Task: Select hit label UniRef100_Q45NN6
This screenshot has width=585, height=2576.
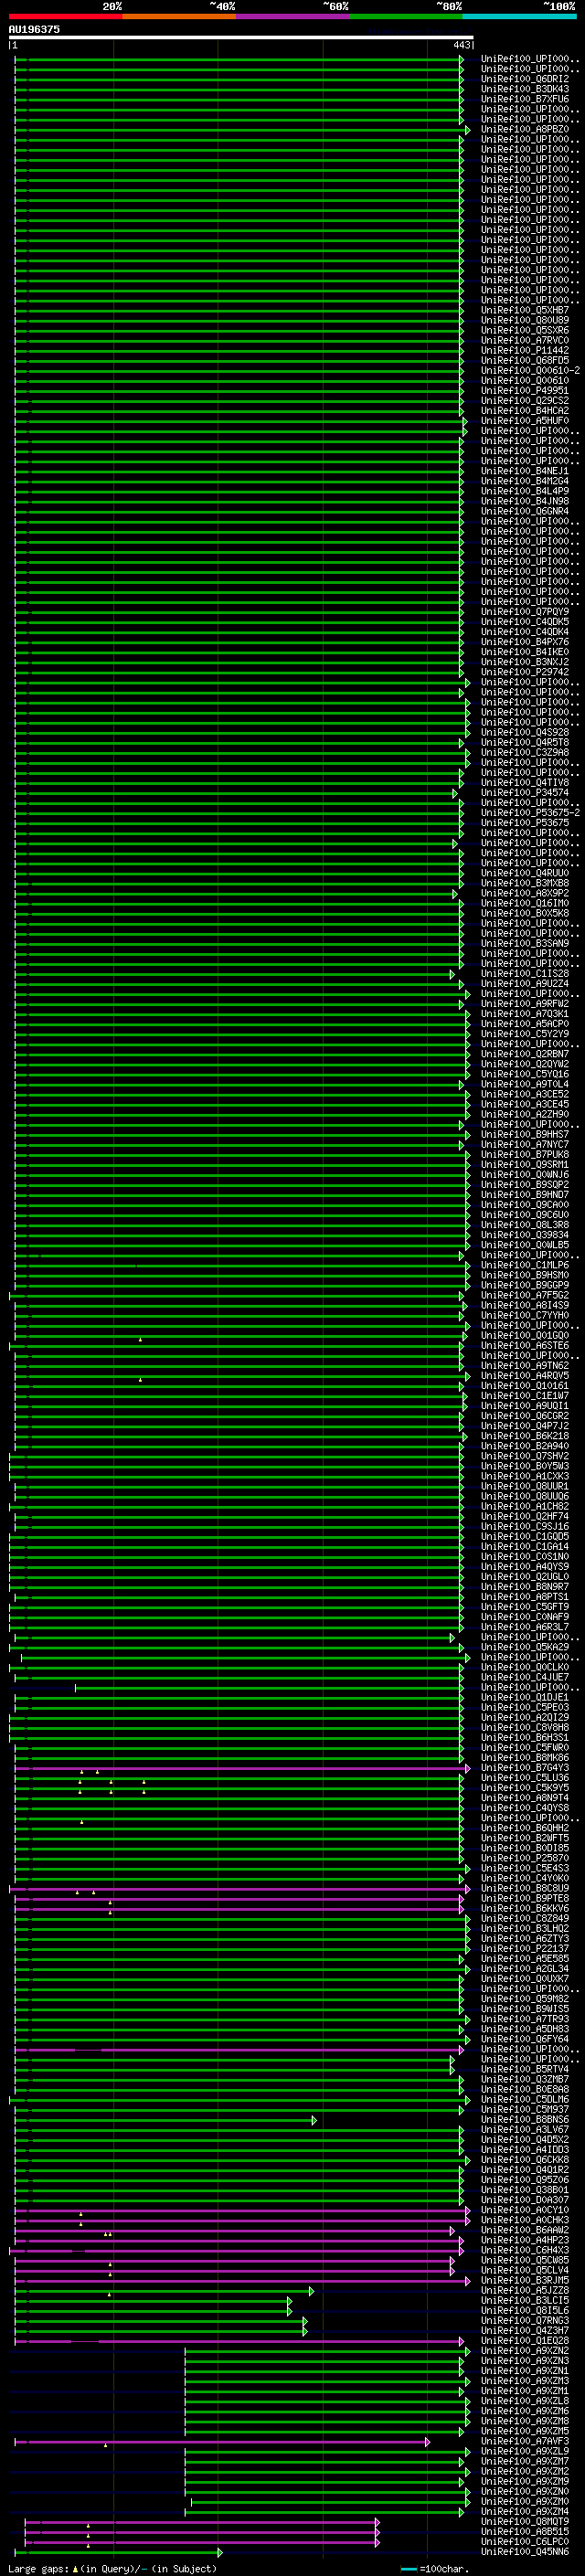Action: [x=525, y=2552]
